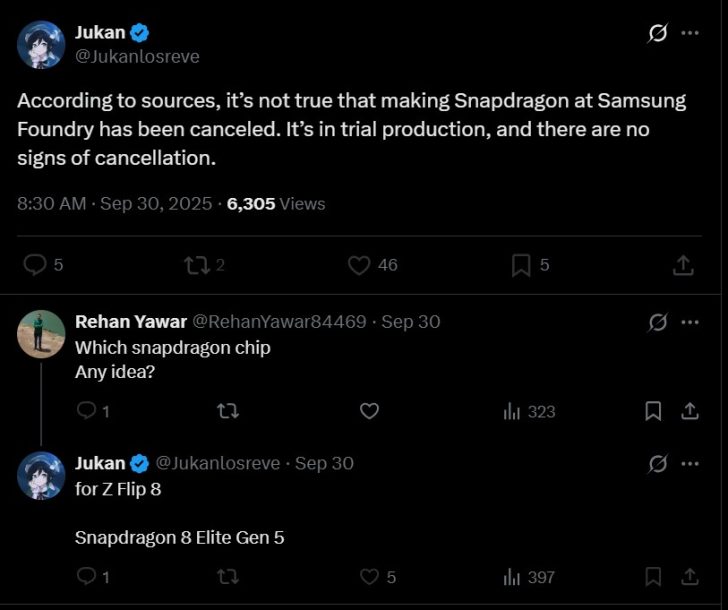Open reply on main Jukan post
Image resolution: width=728 pixels, height=610 pixels.
coord(36,265)
